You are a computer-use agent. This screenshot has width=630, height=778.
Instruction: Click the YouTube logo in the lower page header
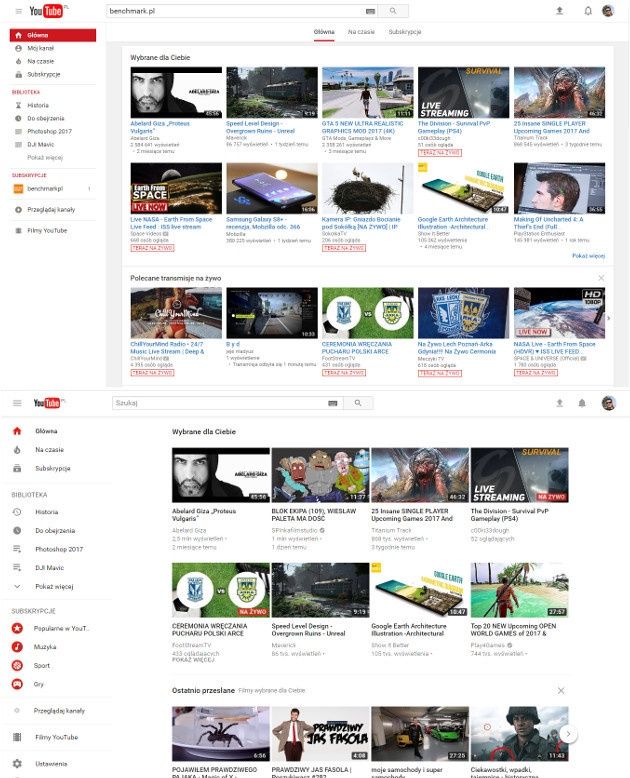coord(47,402)
